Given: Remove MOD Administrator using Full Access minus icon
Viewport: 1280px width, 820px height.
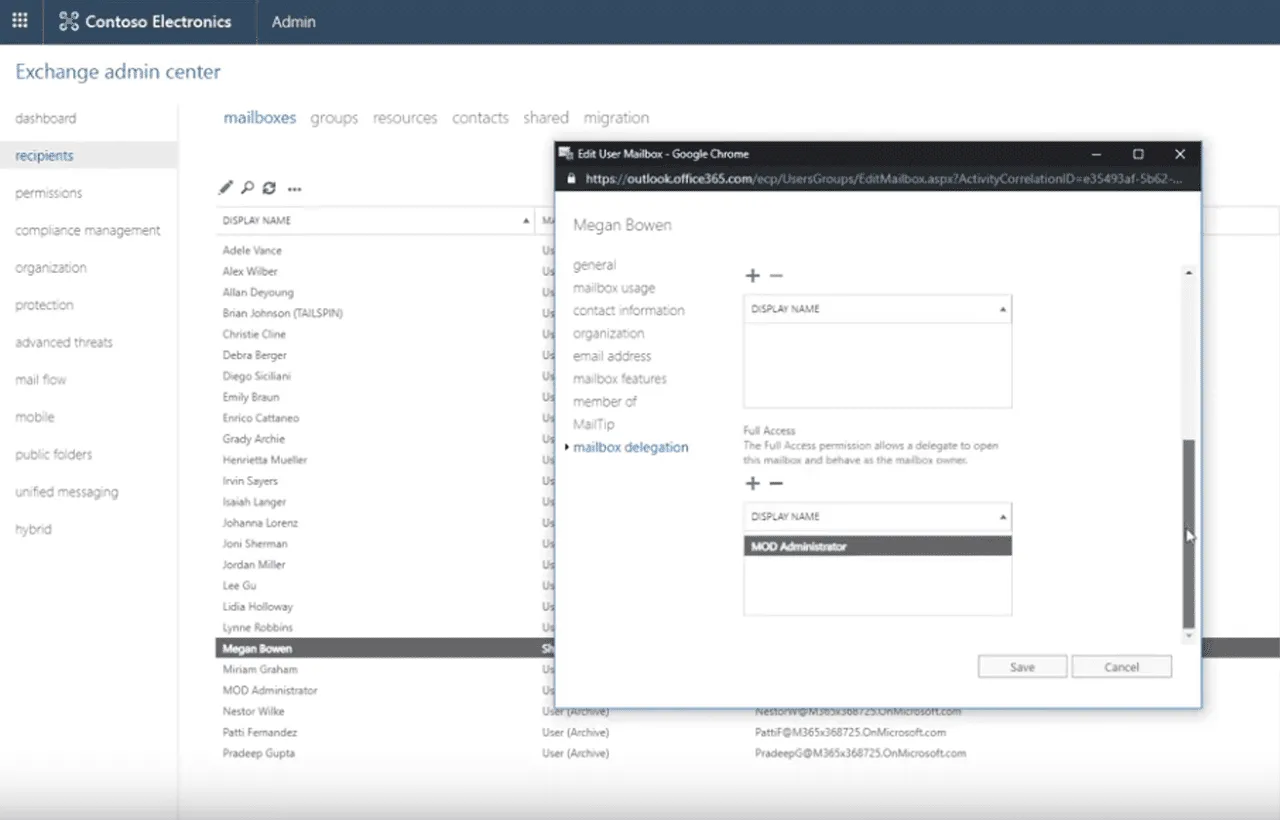Looking at the screenshot, I should pos(775,483).
